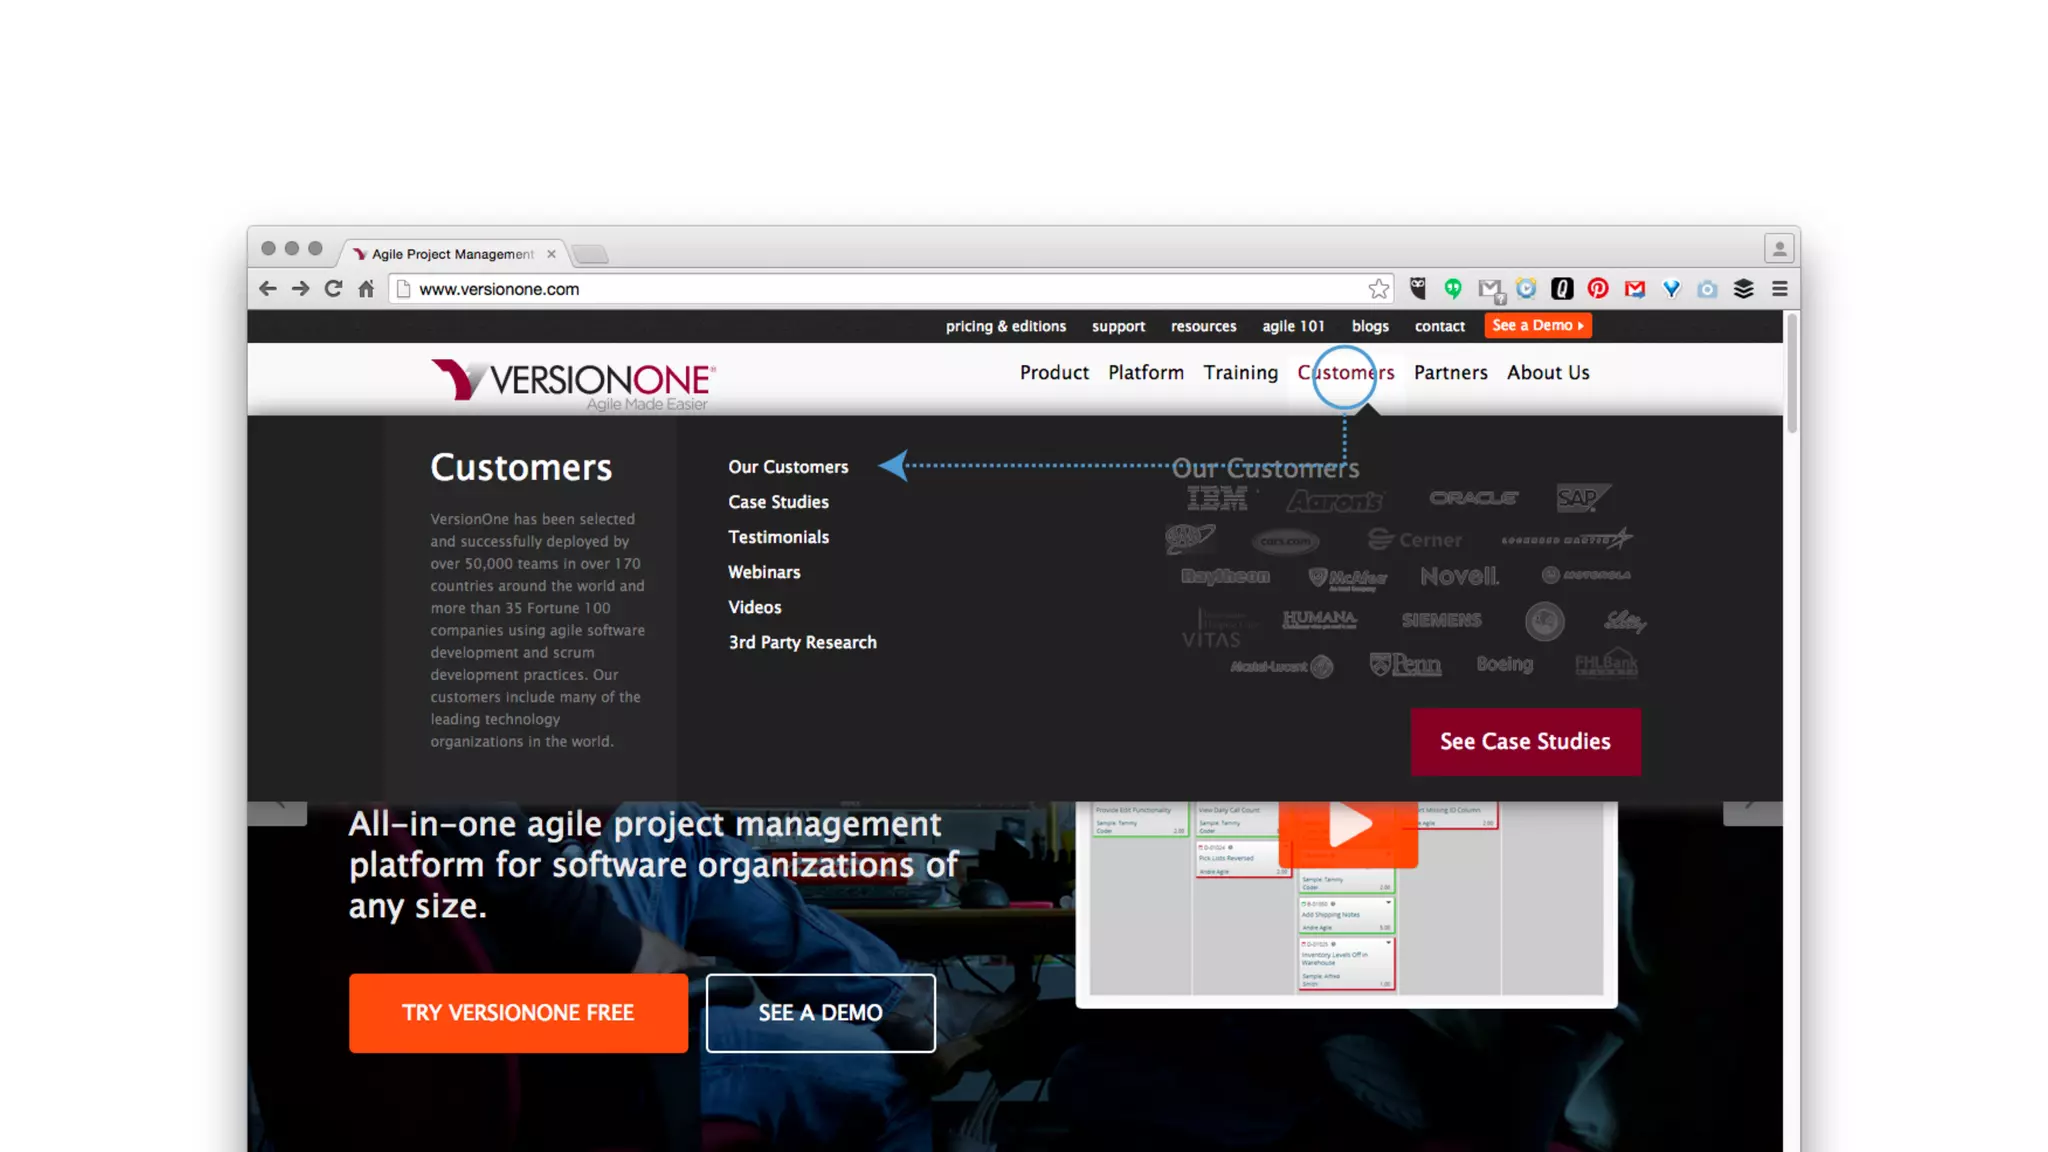Play the product demo video
This screenshot has width=2048, height=1152.
tap(1347, 826)
